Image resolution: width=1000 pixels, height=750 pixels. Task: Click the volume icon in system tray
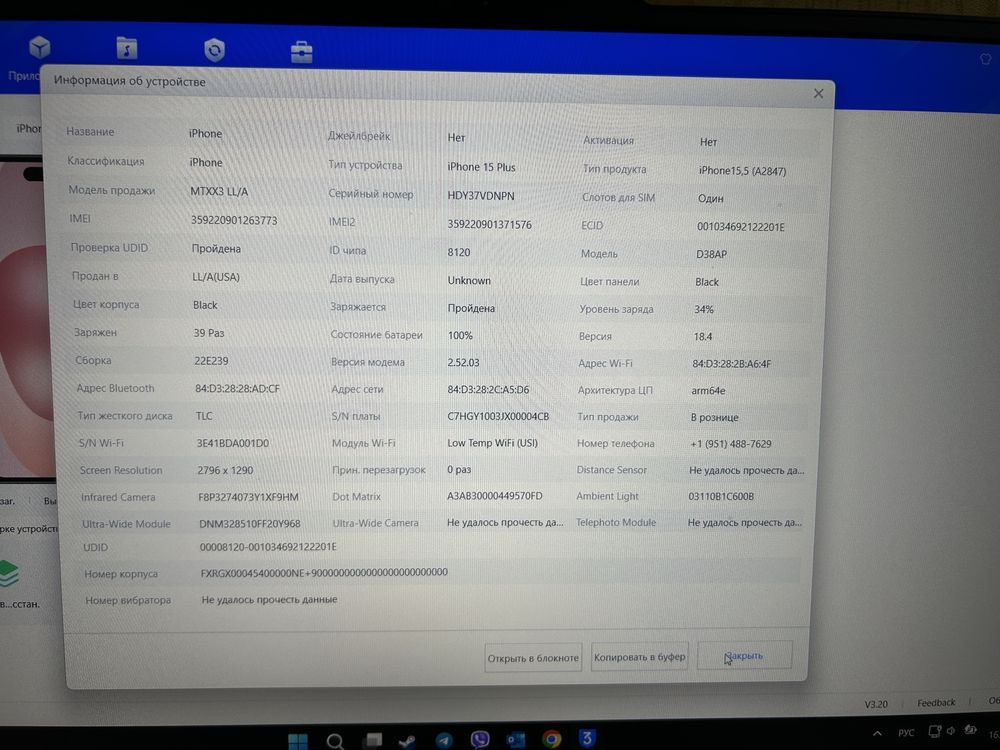[x=952, y=731]
